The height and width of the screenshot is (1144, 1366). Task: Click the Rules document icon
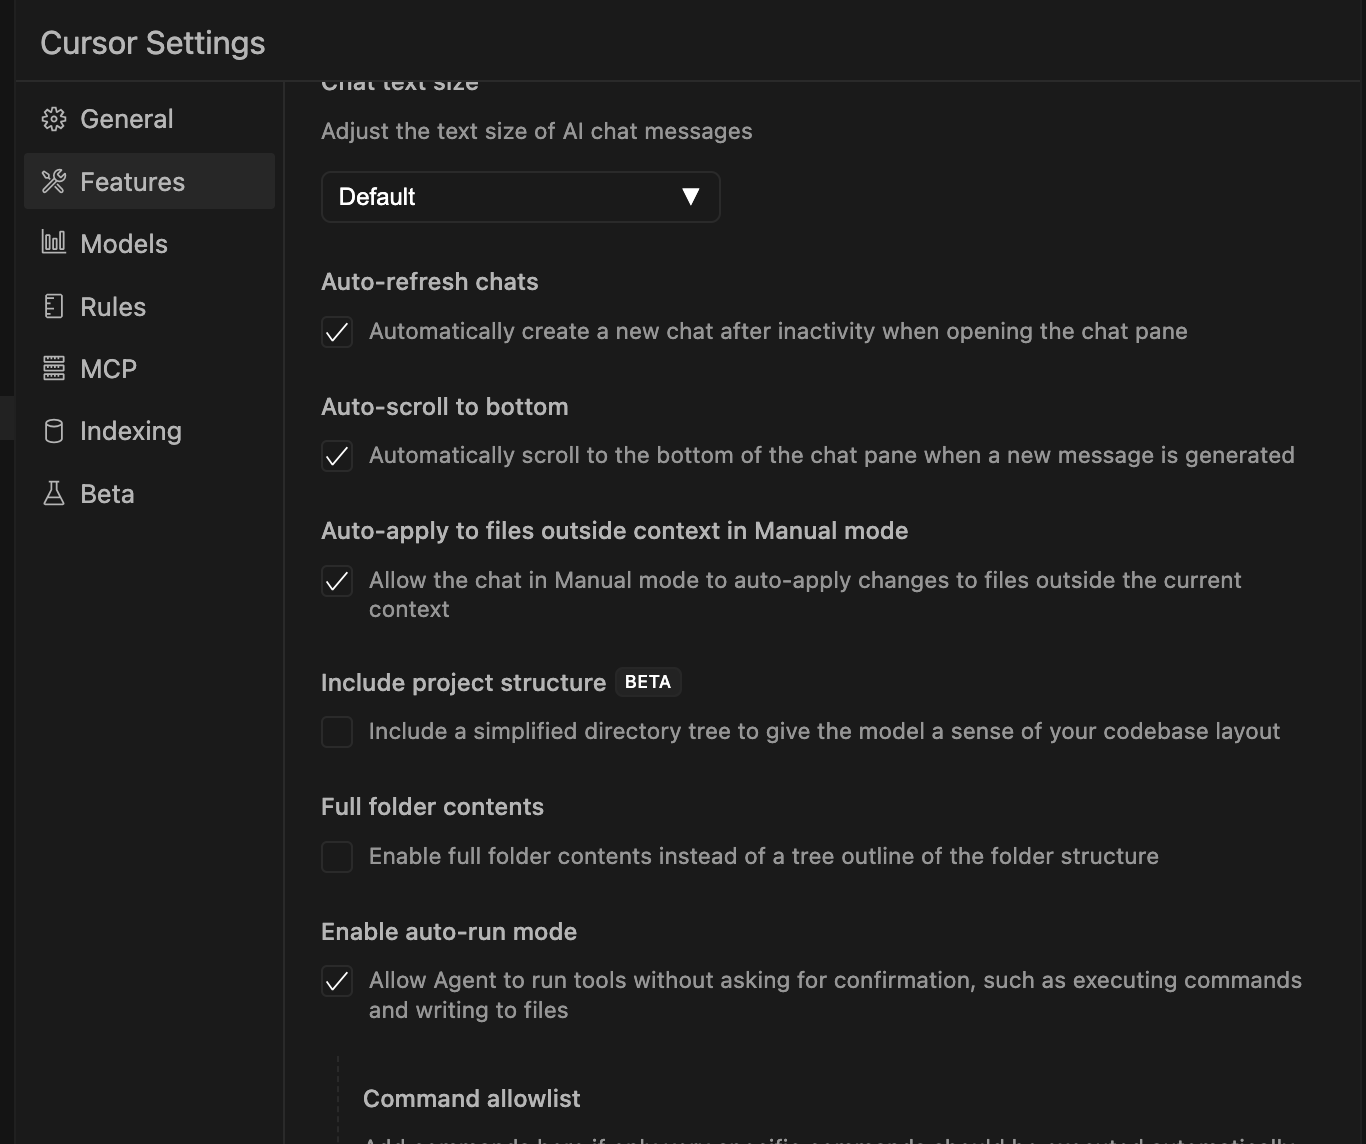point(54,306)
